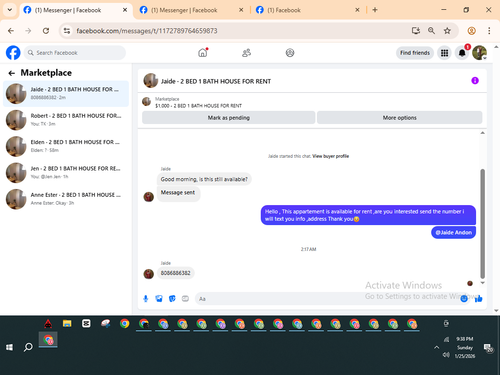500x375 pixels.
Task: Open the Groups icon in top navigation
Action: pos(290,53)
